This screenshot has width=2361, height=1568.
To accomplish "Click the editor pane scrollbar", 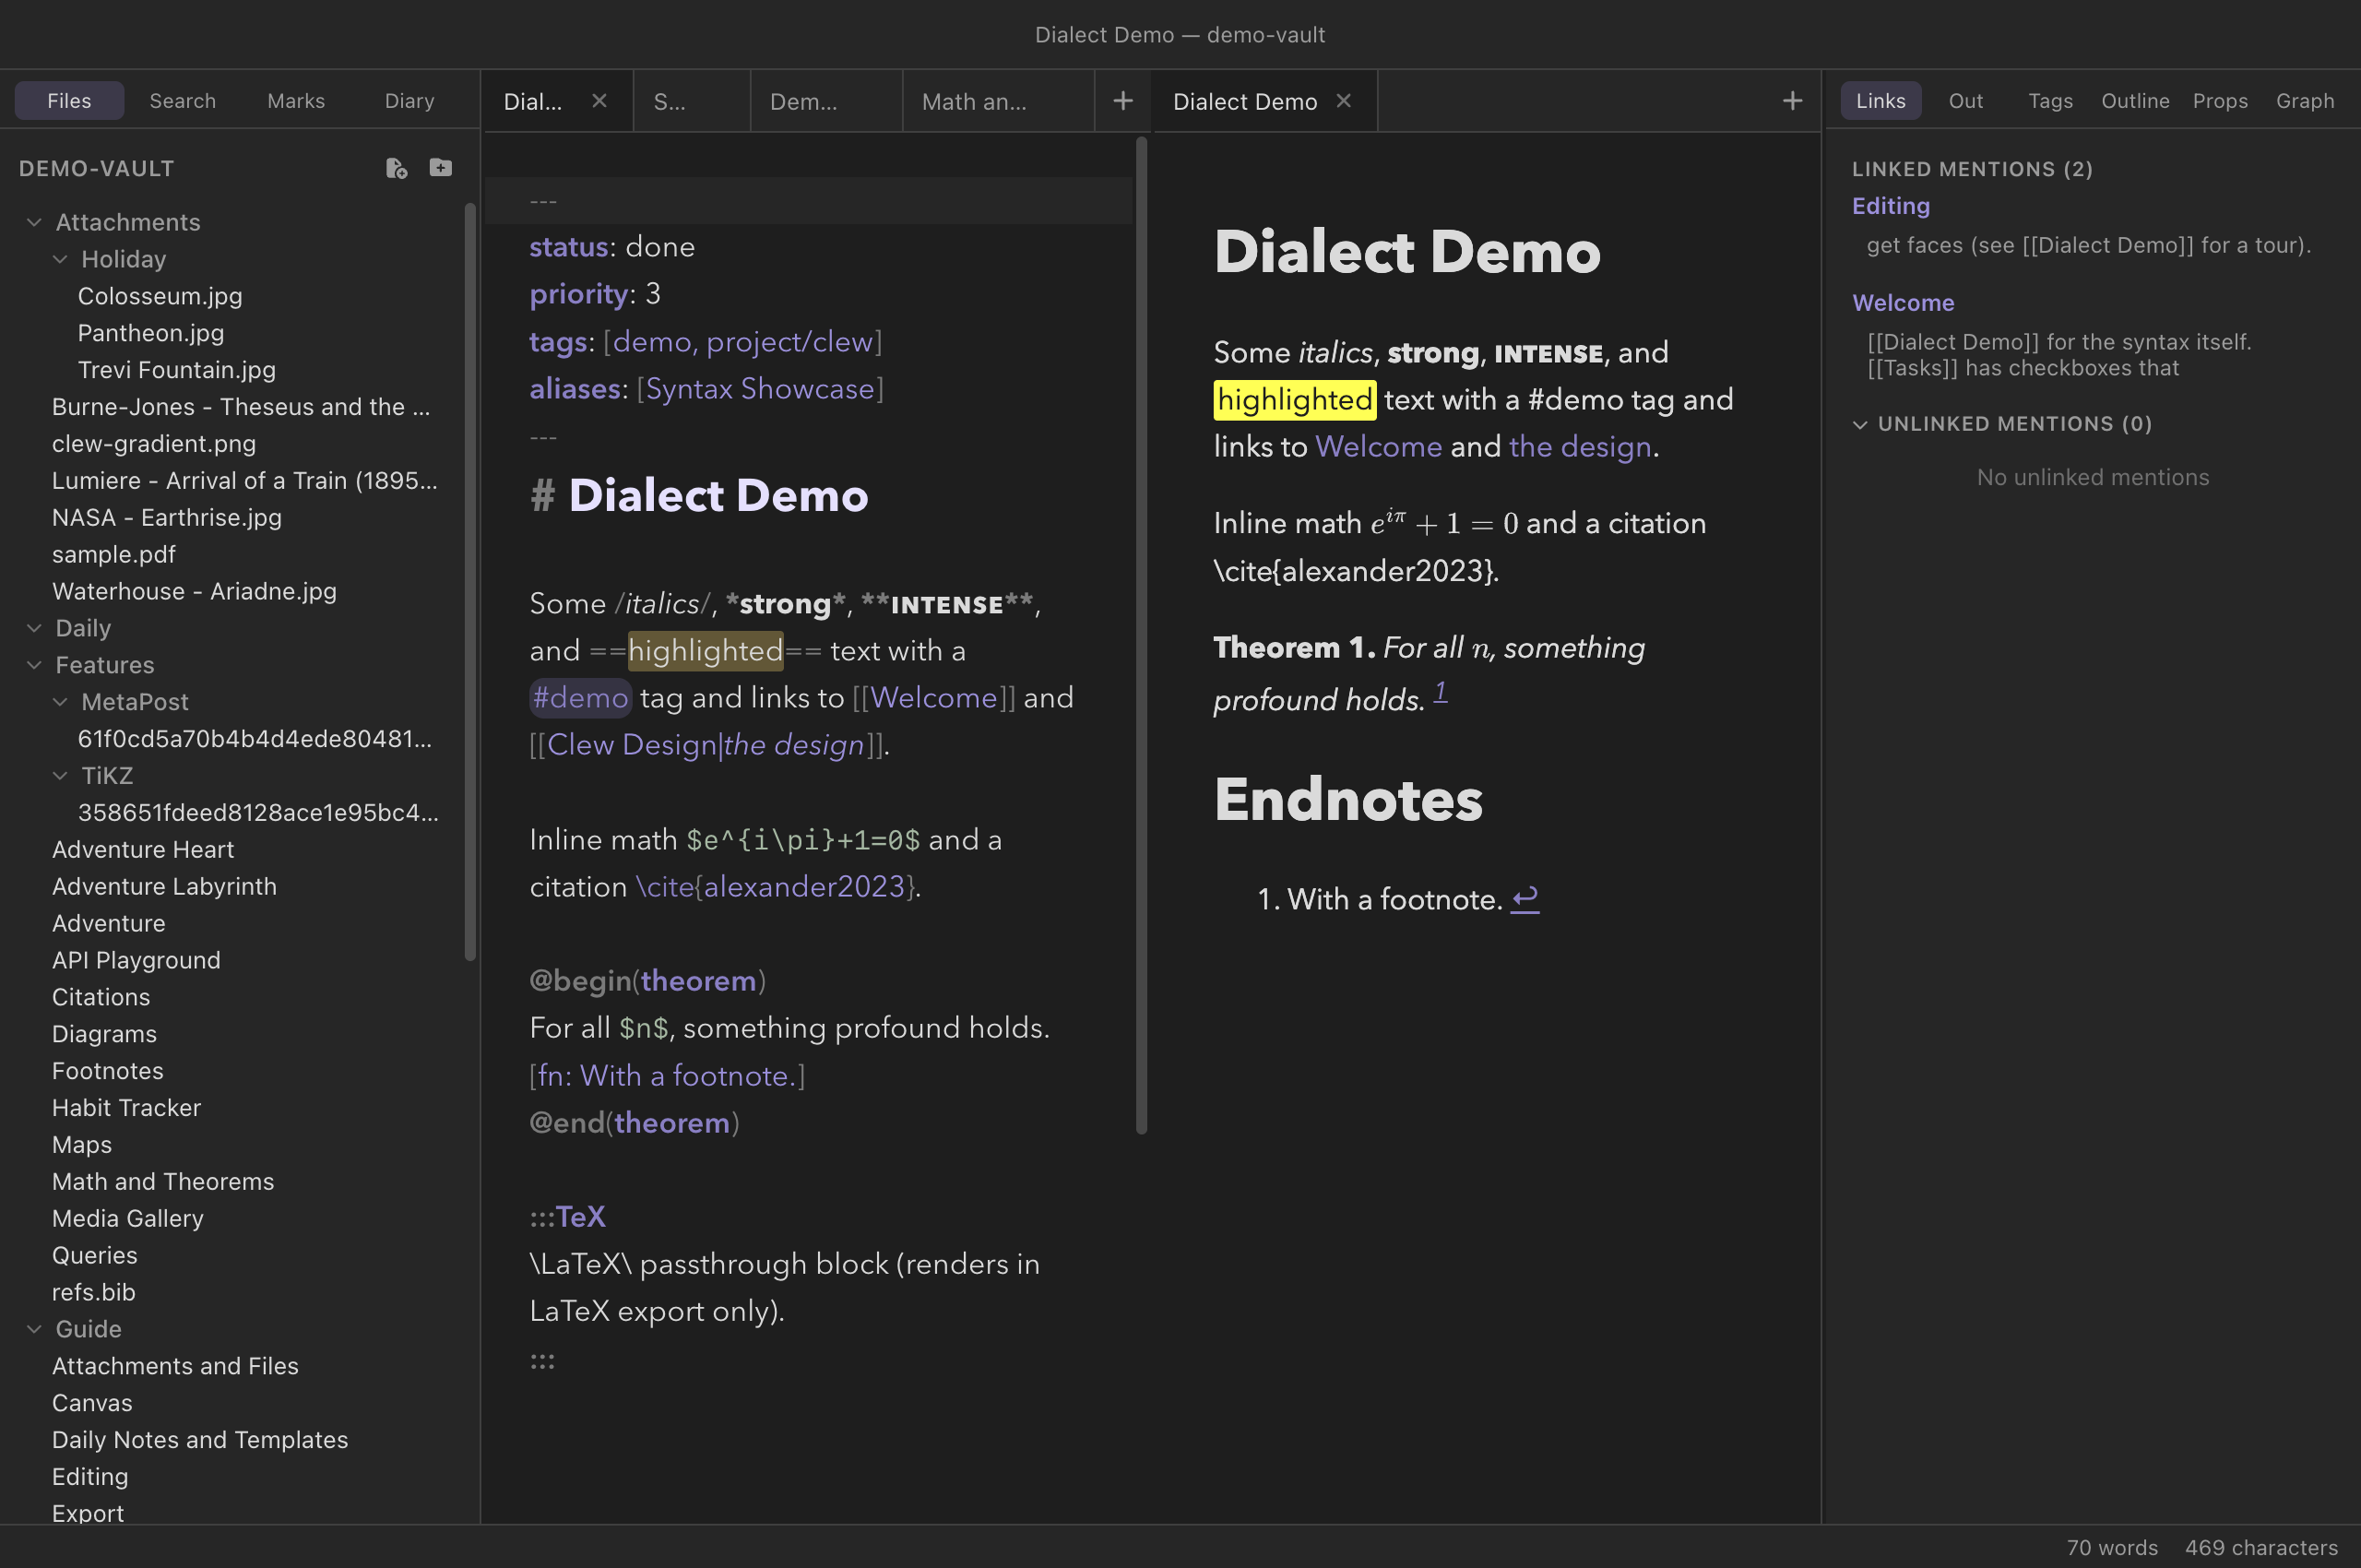I will pyautogui.click(x=1141, y=636).
